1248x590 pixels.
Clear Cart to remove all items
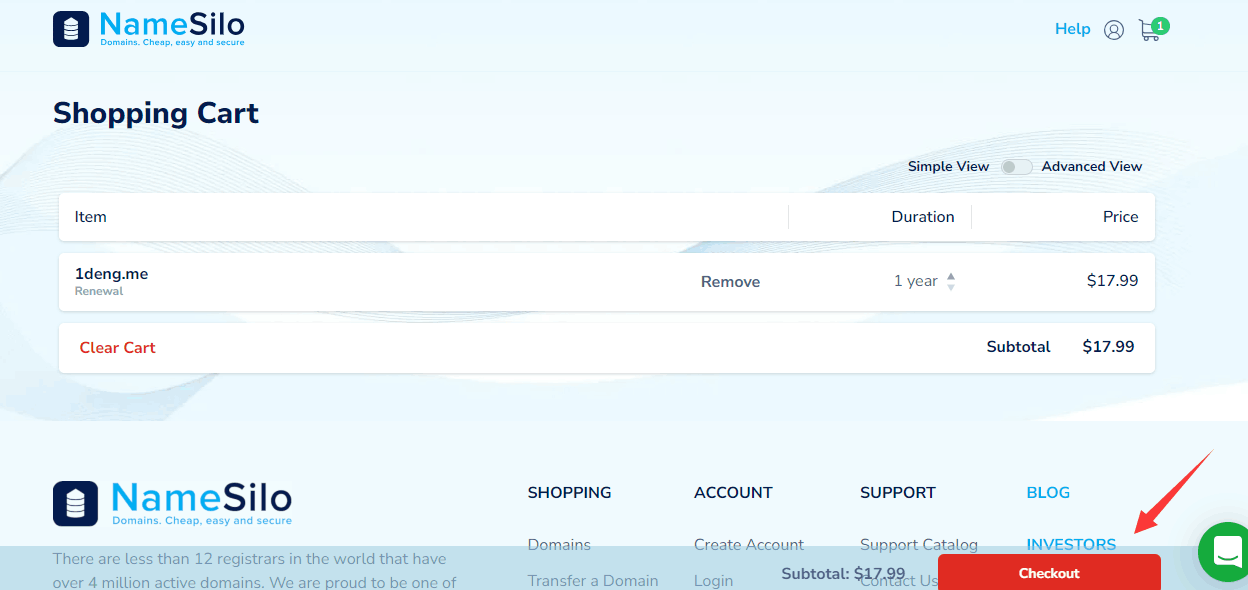click(x=117, y=347)
